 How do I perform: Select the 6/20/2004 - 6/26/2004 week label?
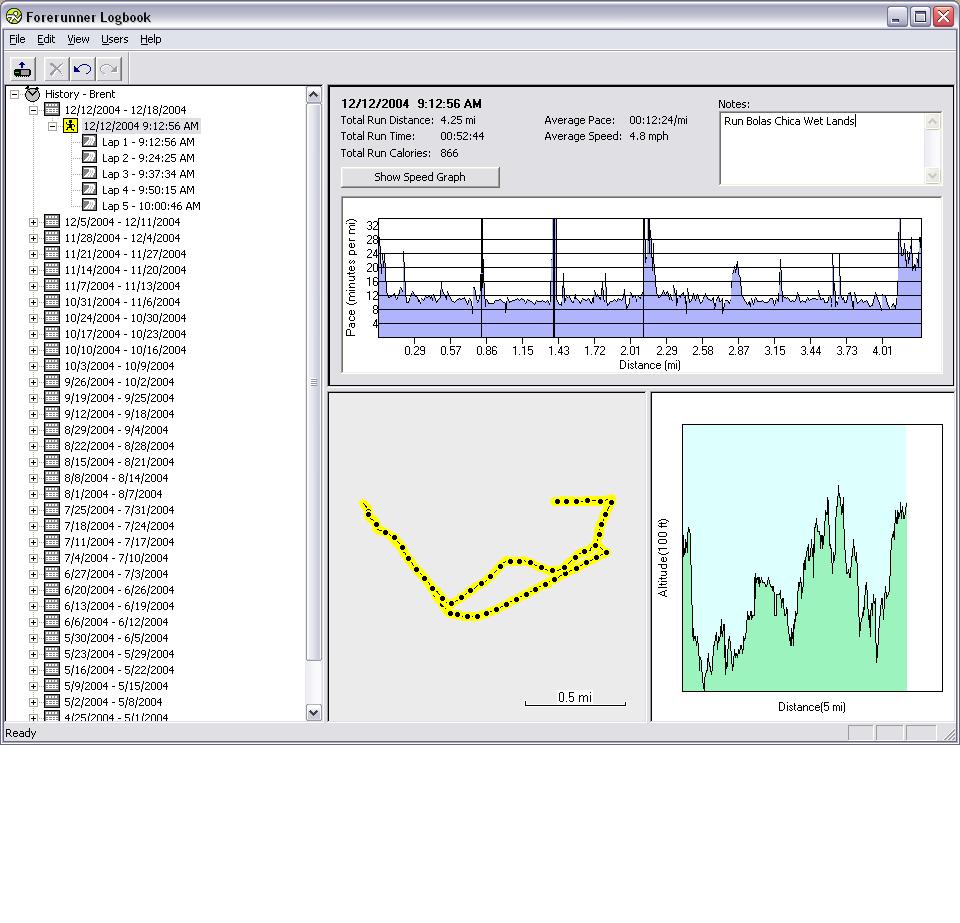click(x=119, y=590)
